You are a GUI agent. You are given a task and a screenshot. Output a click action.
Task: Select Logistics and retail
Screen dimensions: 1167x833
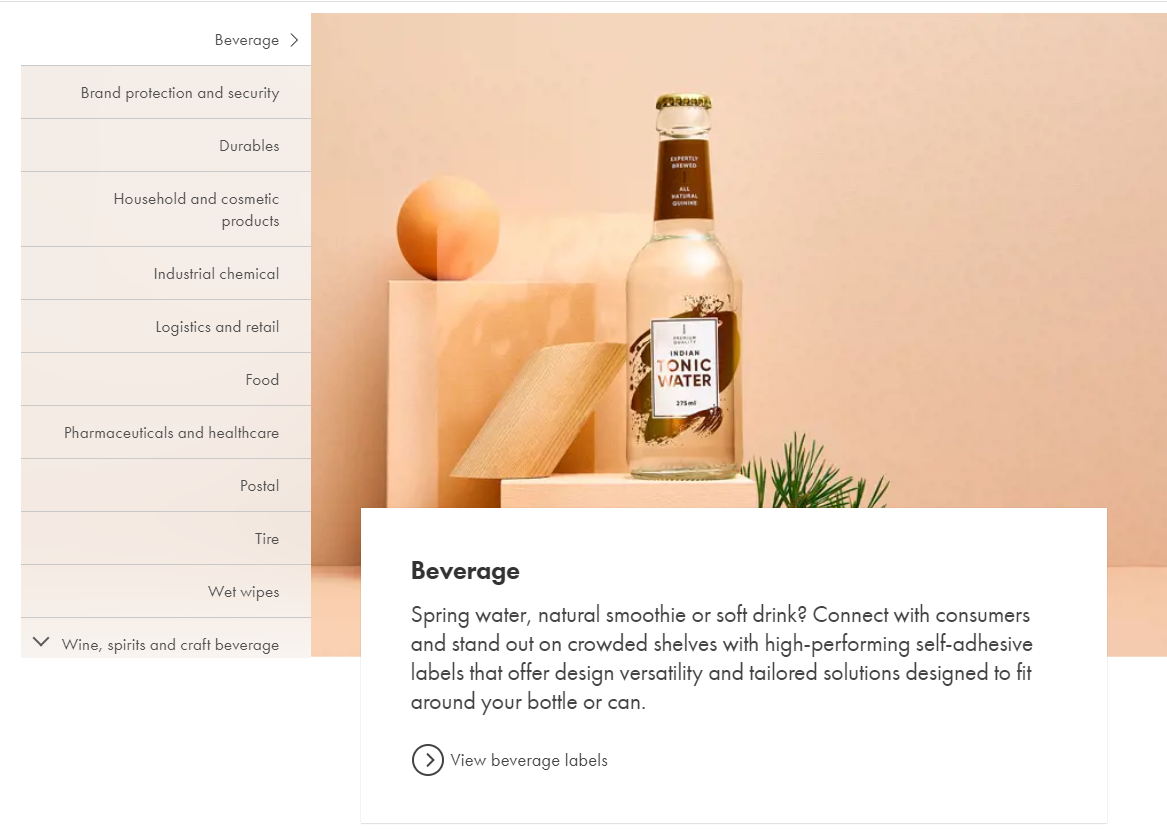coord(166,326)
